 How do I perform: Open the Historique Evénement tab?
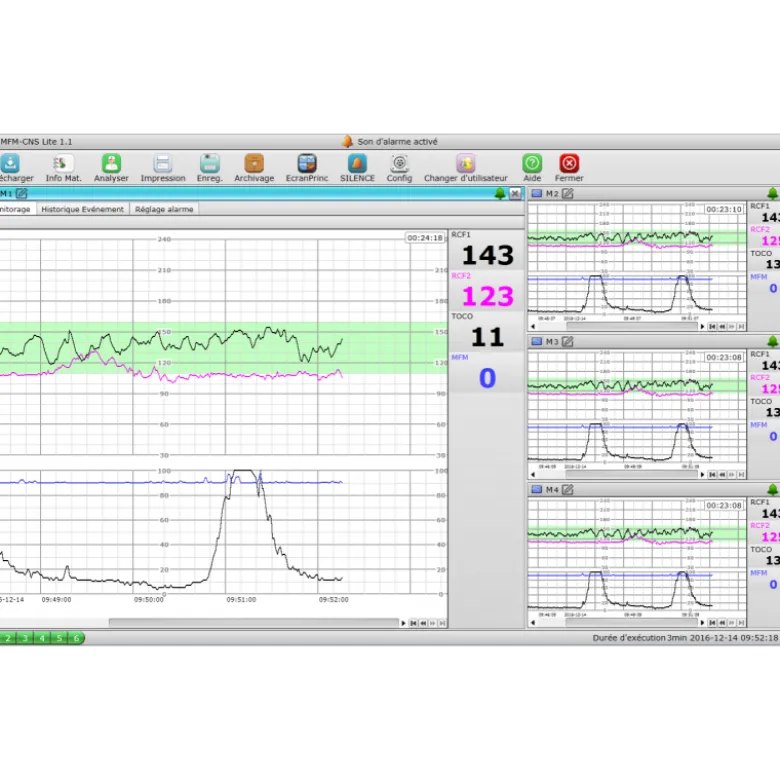click(82, 209)
